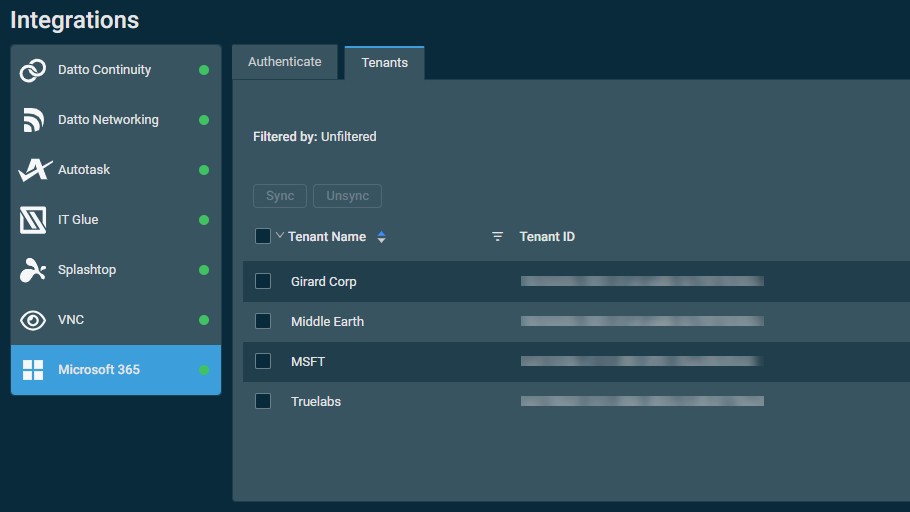910x512 pixels.
Task: Click the Truelabs tenant name
Action: [316, 402]
